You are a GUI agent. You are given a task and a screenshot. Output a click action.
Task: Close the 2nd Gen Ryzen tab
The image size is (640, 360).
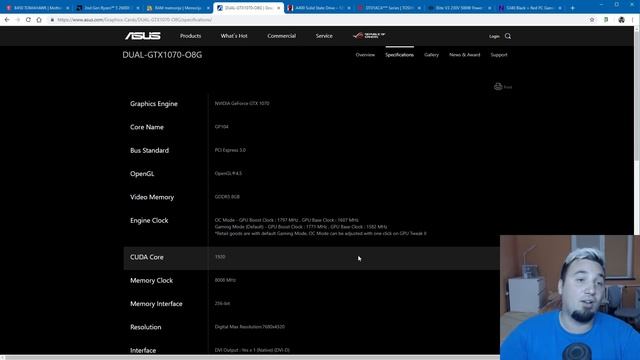(138, 8)
